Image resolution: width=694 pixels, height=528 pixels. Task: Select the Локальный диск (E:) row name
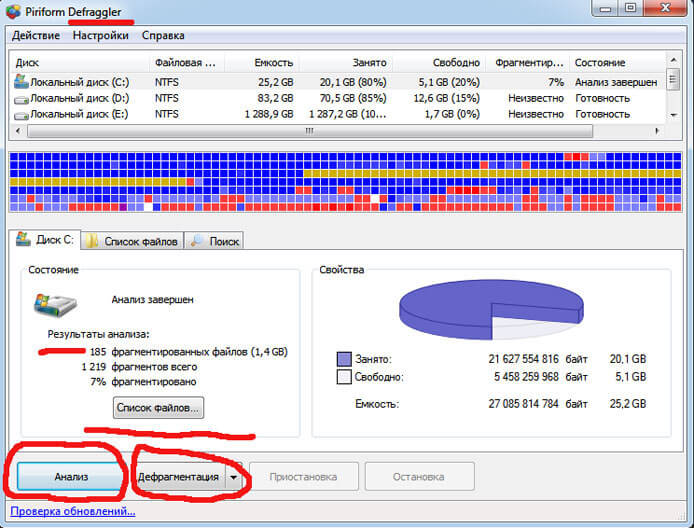(x=79, y=114)
